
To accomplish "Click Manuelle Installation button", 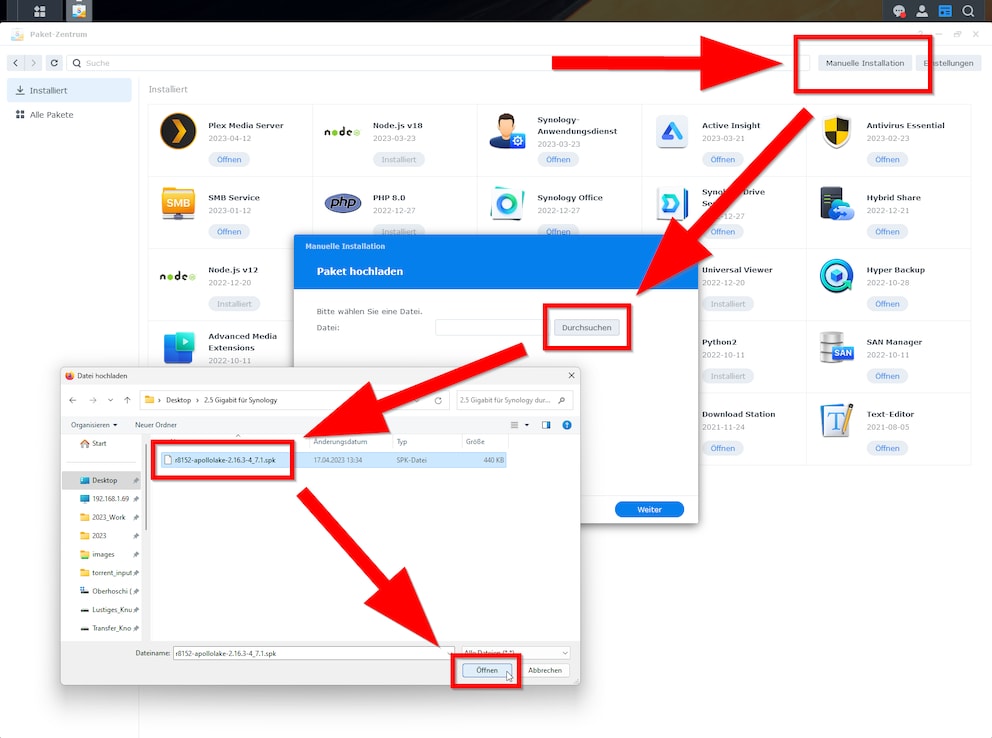I will pos(864,63).
